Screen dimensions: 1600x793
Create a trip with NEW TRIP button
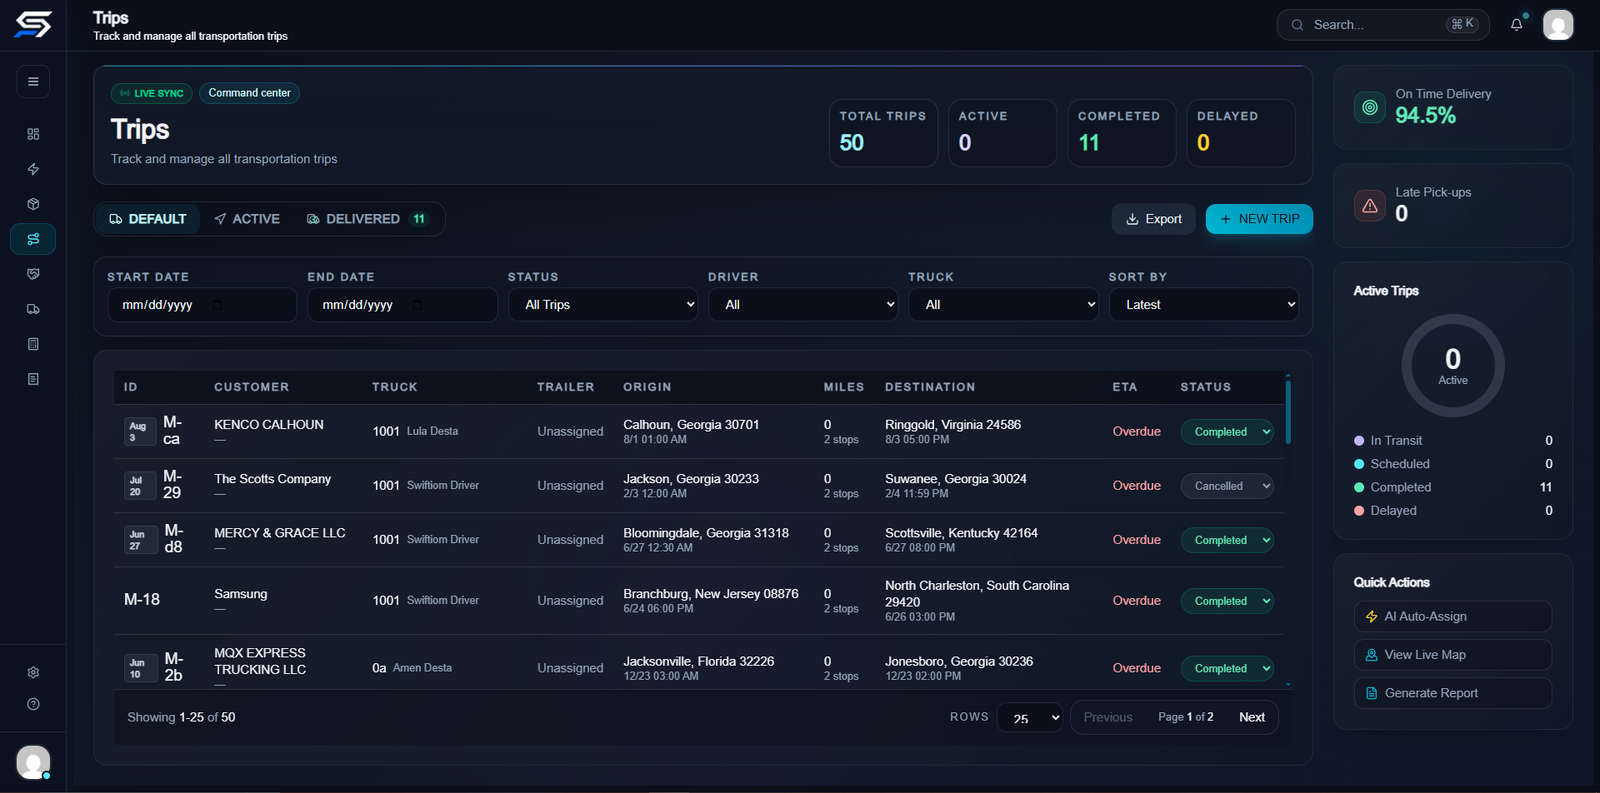[1259, 219]
